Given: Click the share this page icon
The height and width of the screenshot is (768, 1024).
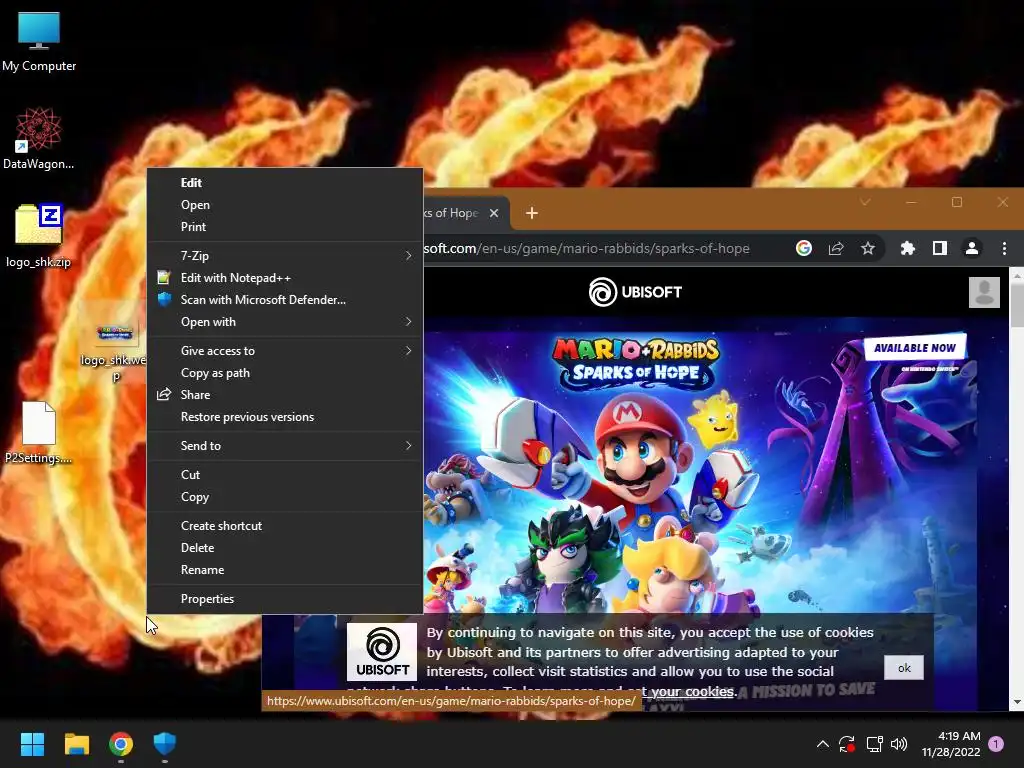Looking at the screenshot, I should tap(836, 248).
